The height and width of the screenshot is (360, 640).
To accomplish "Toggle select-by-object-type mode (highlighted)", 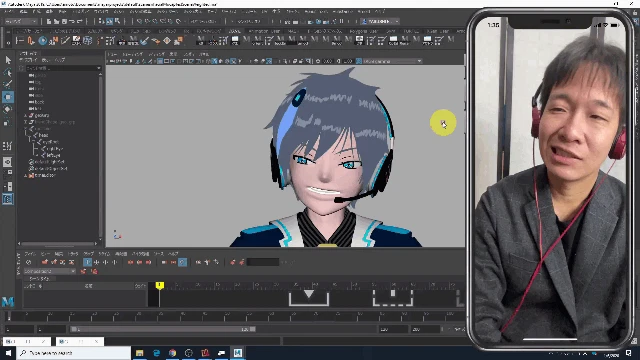I will pyautogui.click(x=109, y=21).
